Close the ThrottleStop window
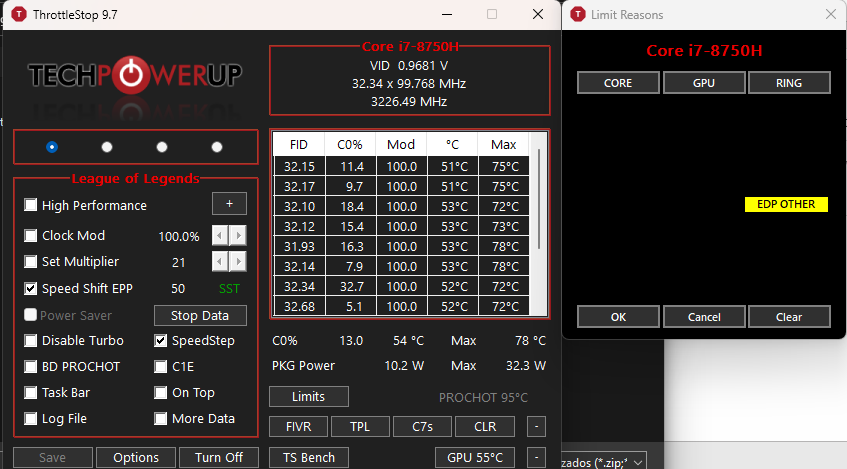 click(538, 15)
